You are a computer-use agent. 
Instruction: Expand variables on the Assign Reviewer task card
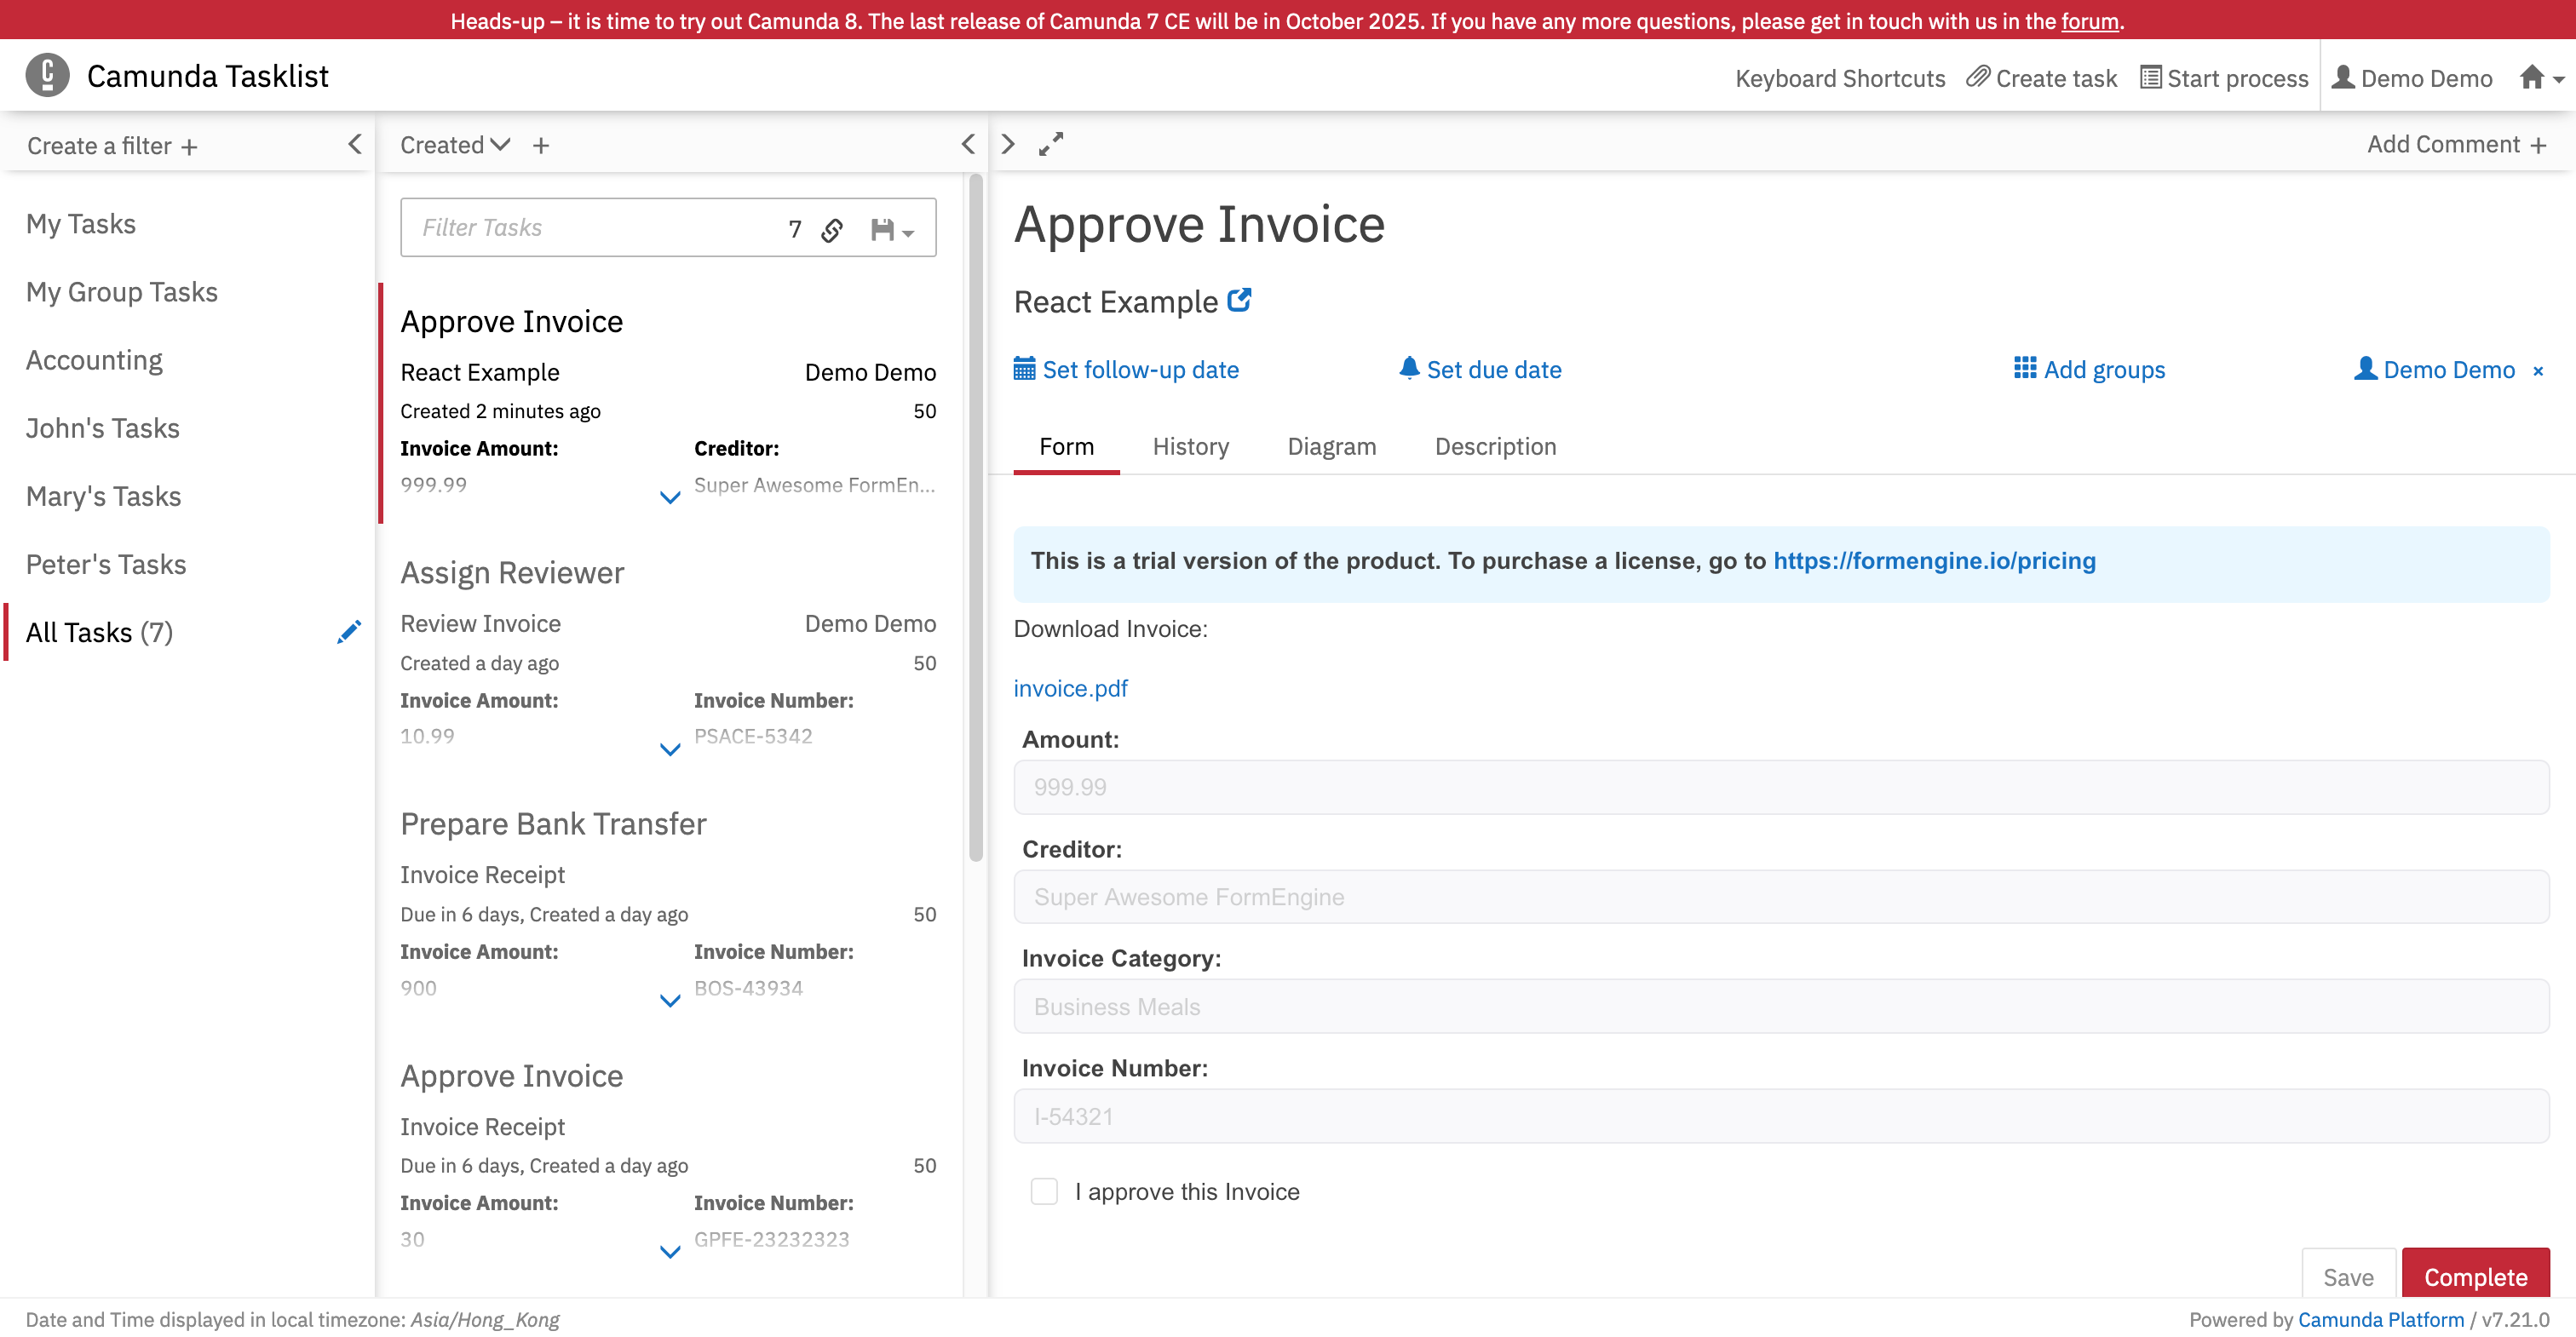669,749
